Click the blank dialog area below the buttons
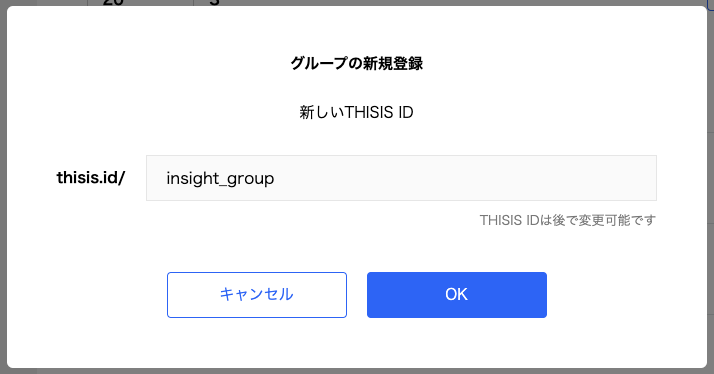The height and width of the screenshot is (374, 714). 357,343
